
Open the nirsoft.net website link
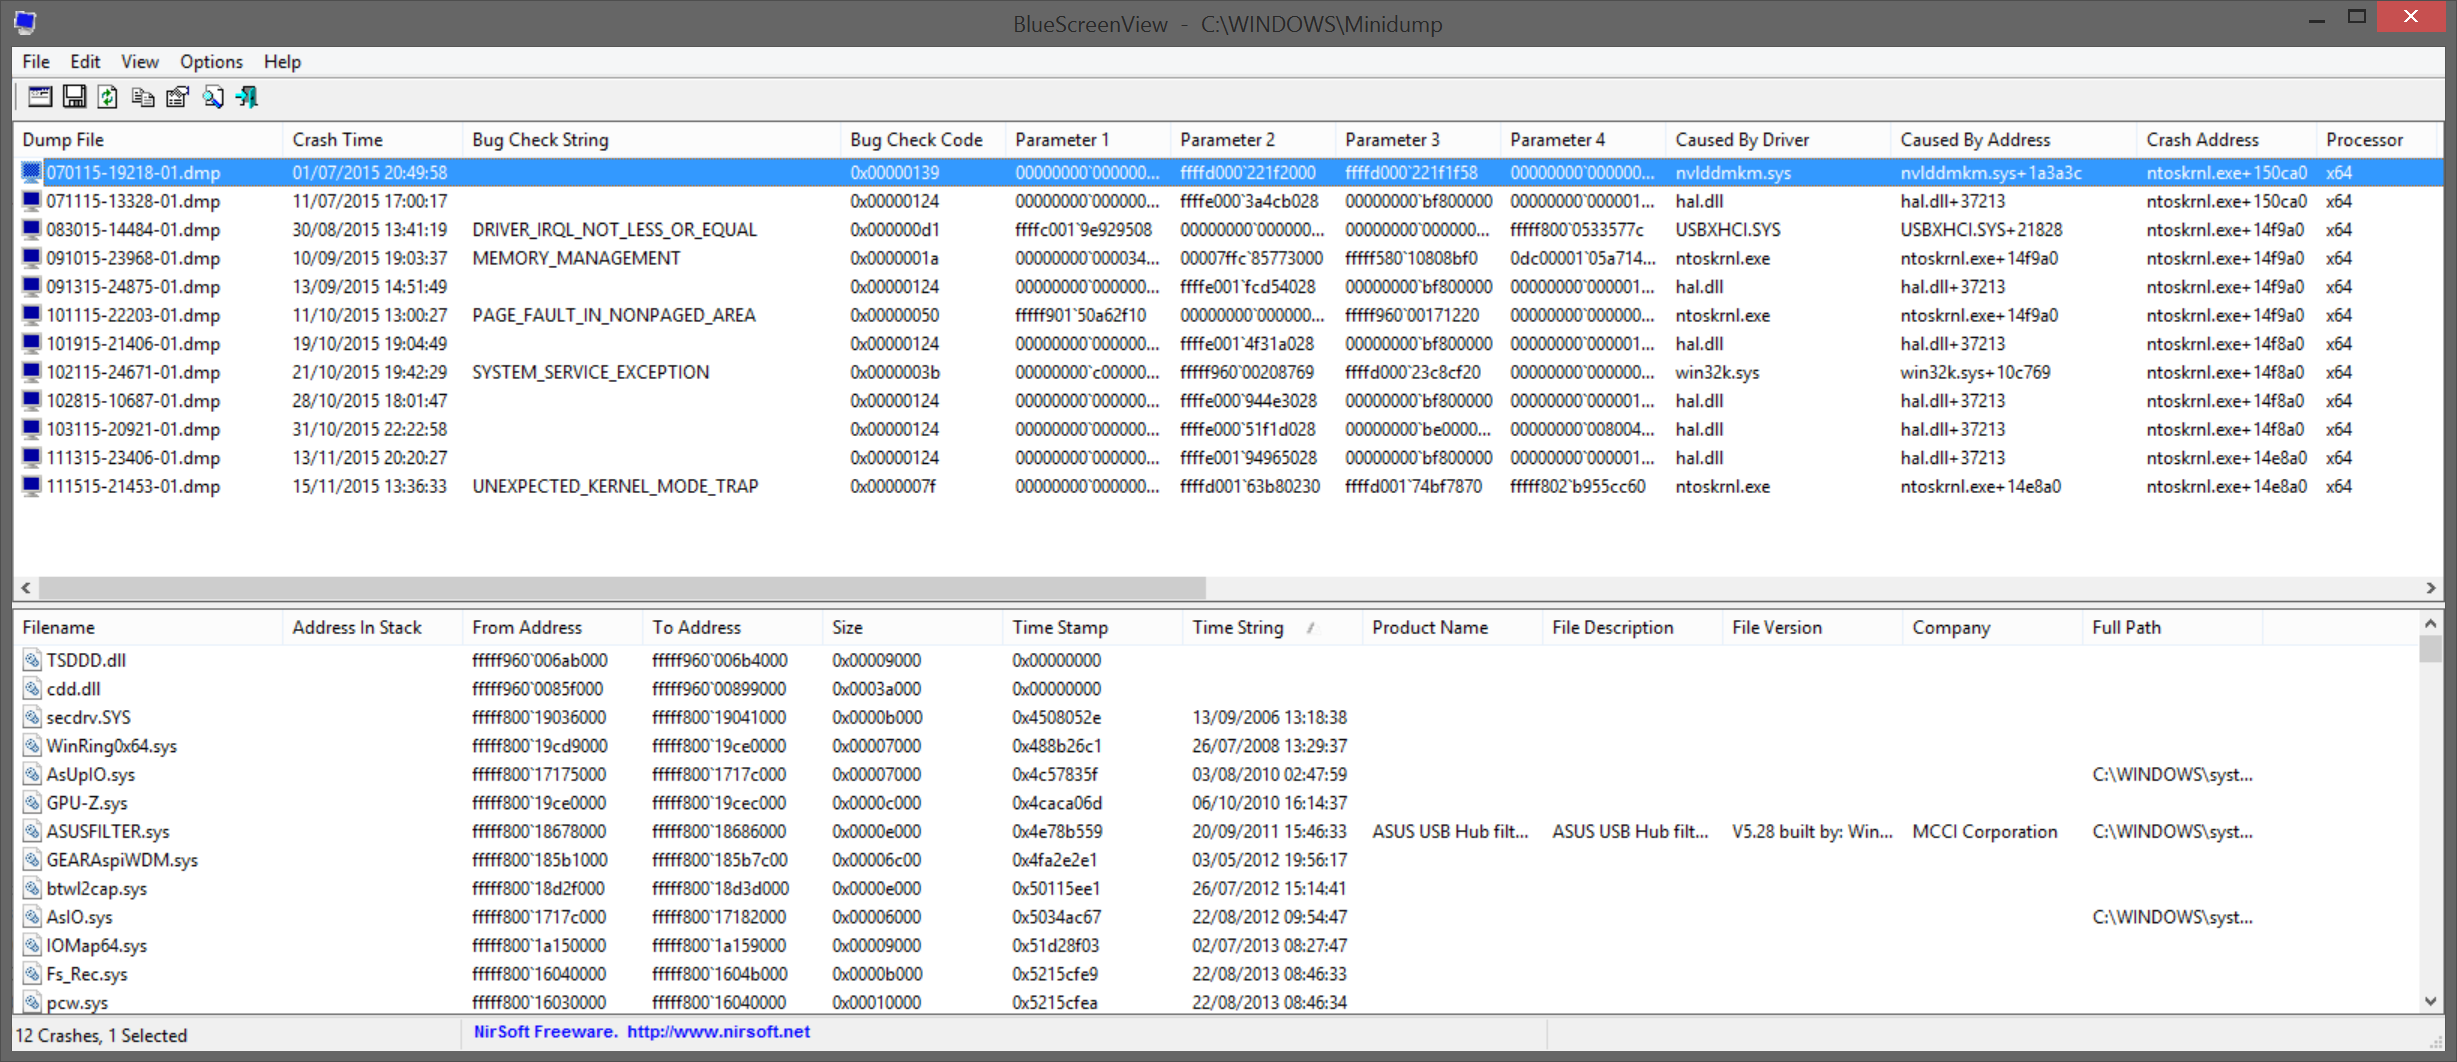(718, 1032)
